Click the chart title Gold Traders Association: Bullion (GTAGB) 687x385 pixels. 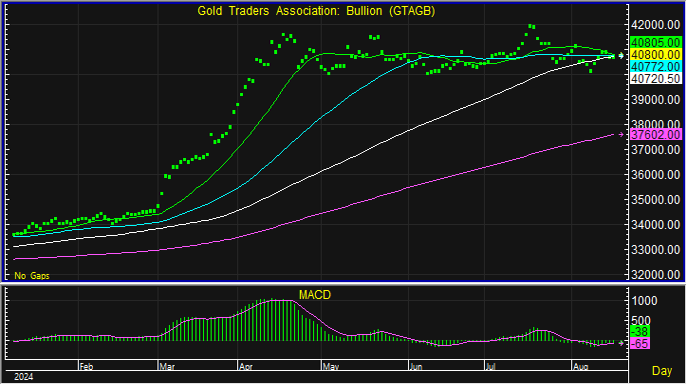pyautogui.click(x=316, y=11)
